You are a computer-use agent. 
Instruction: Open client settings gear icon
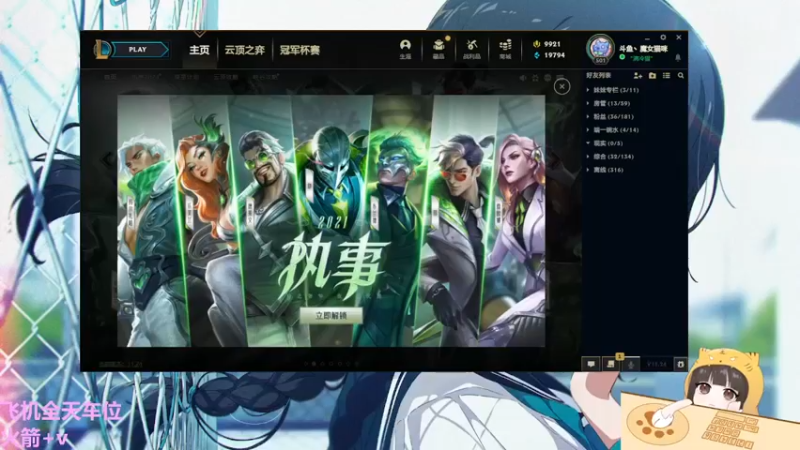(663, 37)
